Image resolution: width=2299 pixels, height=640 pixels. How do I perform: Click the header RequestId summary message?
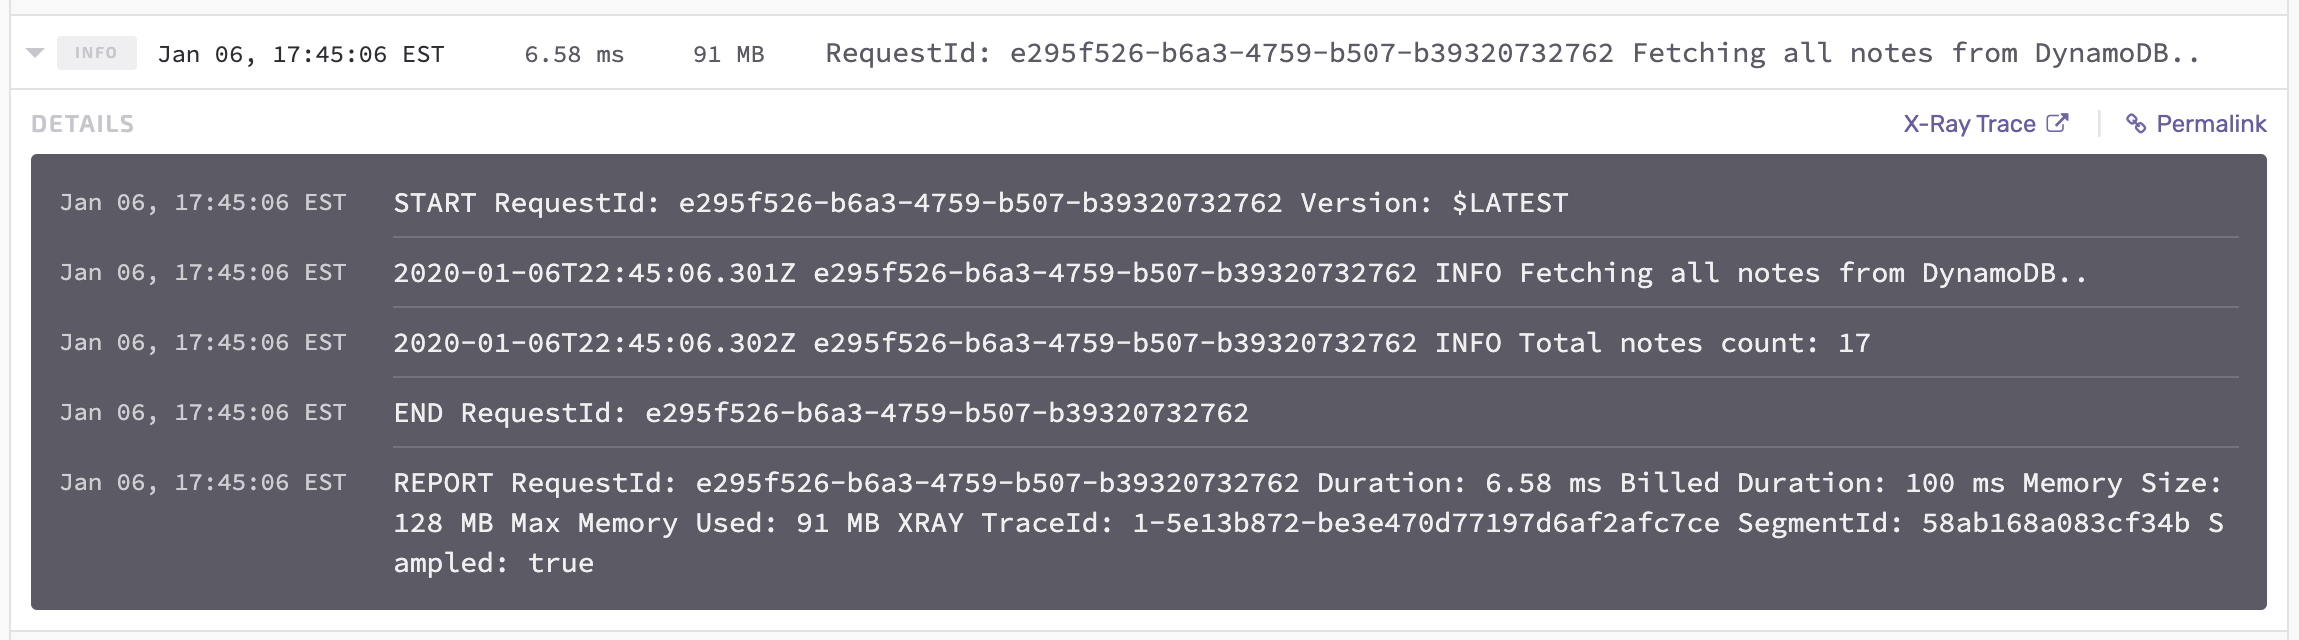[x=1512, y=53]
